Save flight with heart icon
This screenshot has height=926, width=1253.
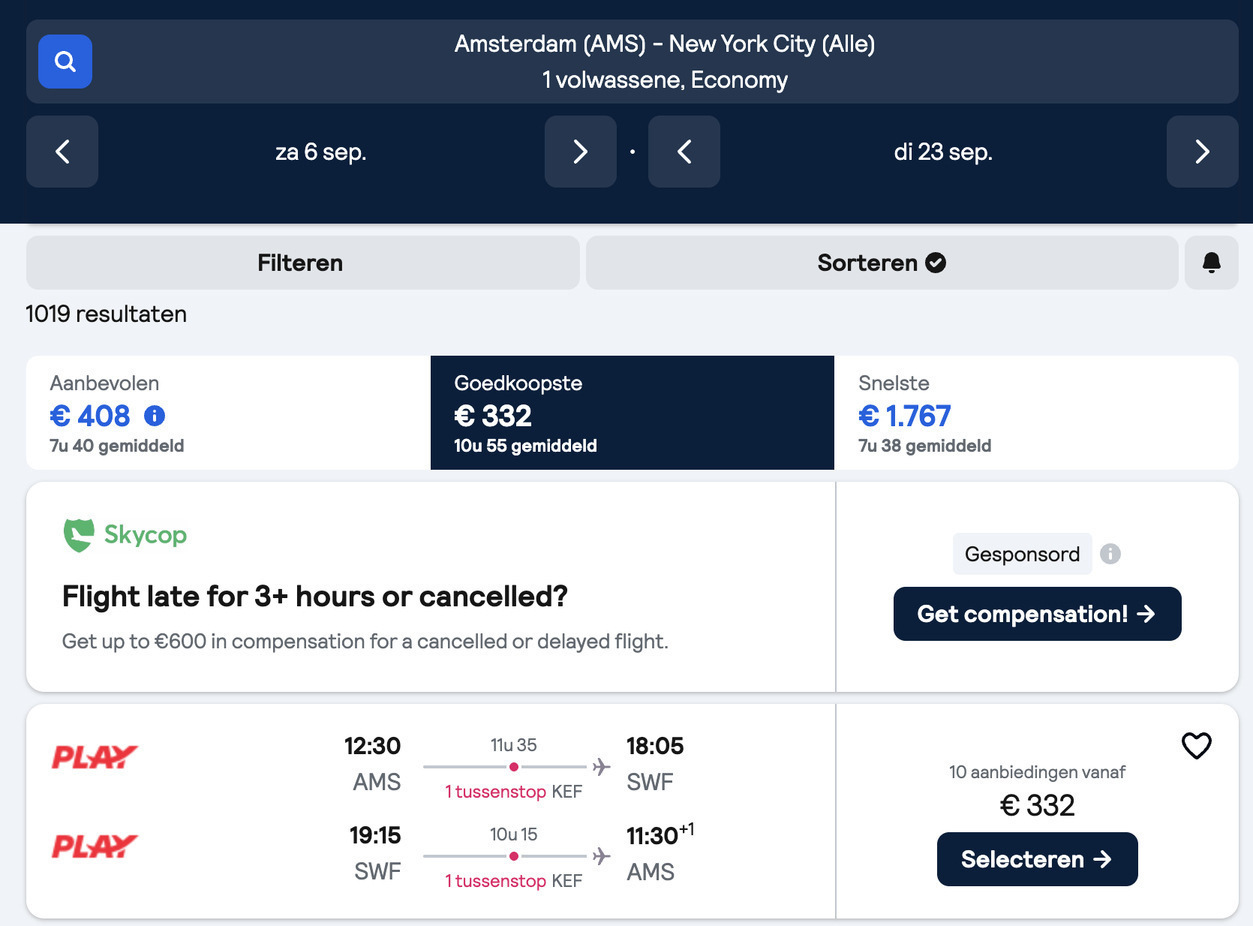pyautogui.click(x=1196, y=746)
